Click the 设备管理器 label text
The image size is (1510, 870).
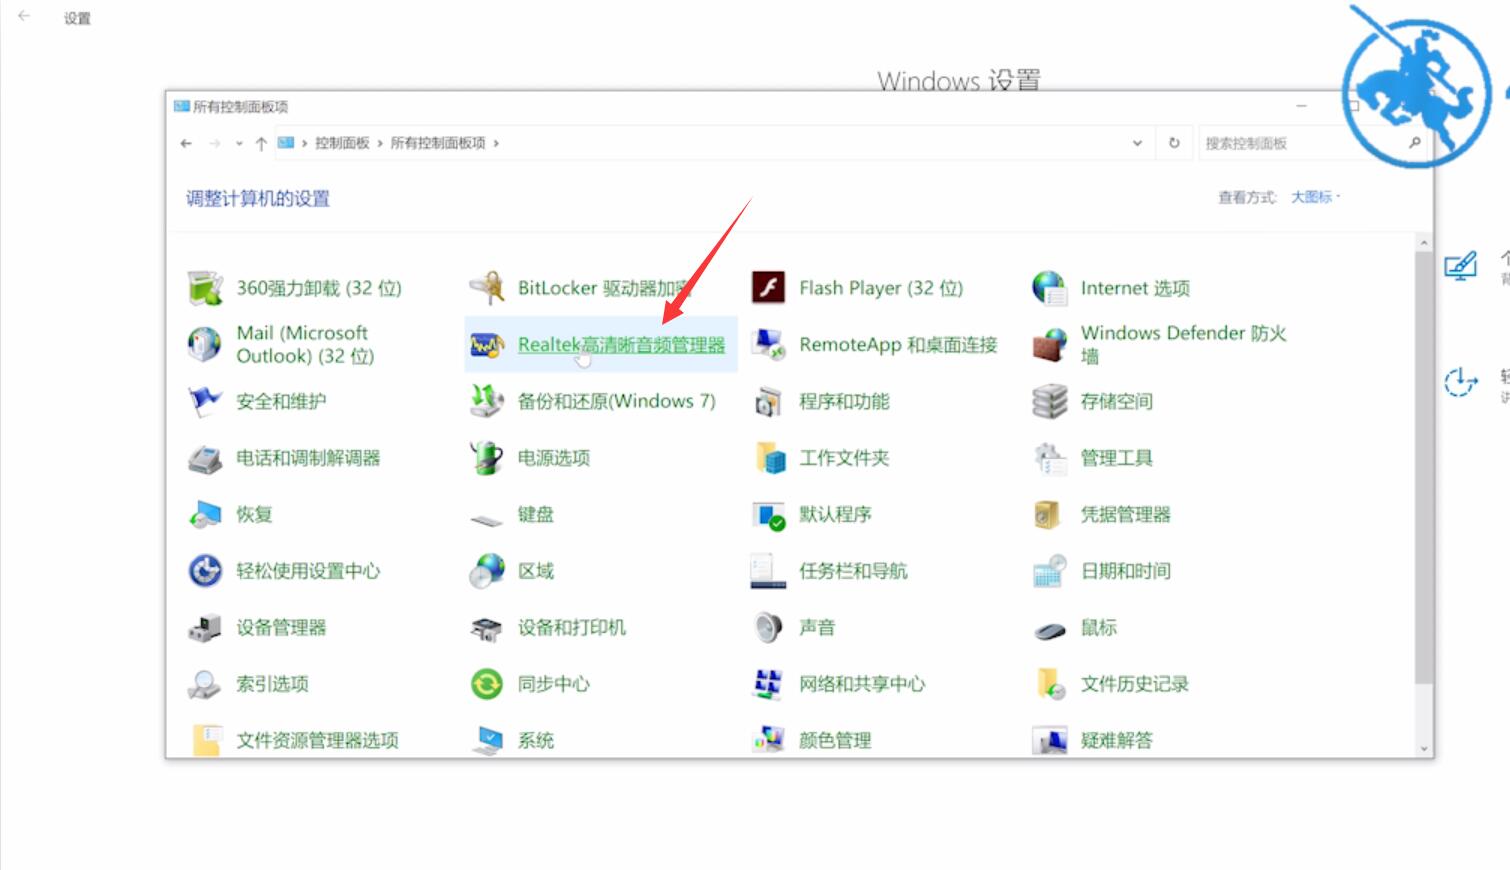[x=281, y=627]
